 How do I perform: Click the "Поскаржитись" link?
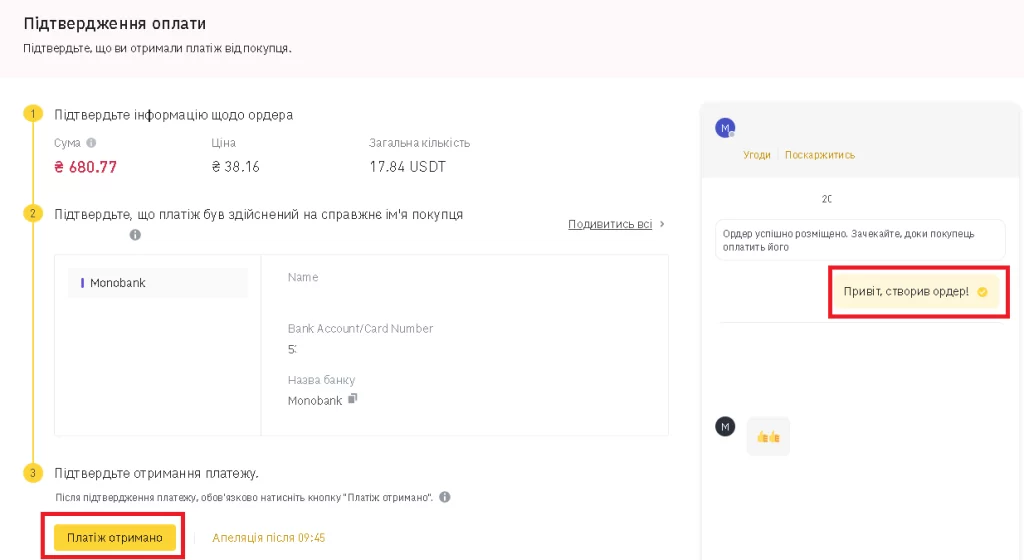(820, 155)
